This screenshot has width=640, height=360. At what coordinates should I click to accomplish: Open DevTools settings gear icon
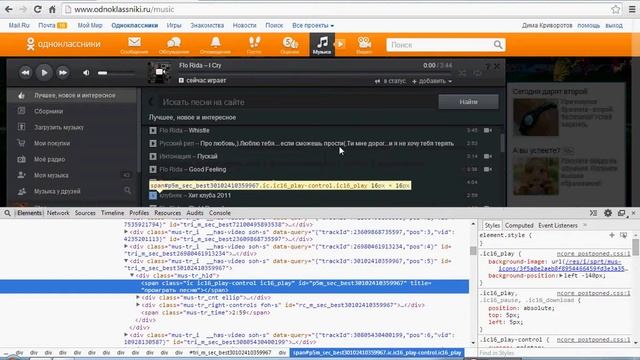click(608, 213)
